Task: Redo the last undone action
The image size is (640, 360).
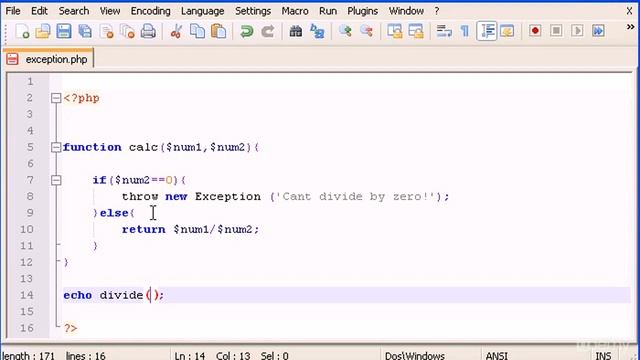Action: [x=268, y=31]
